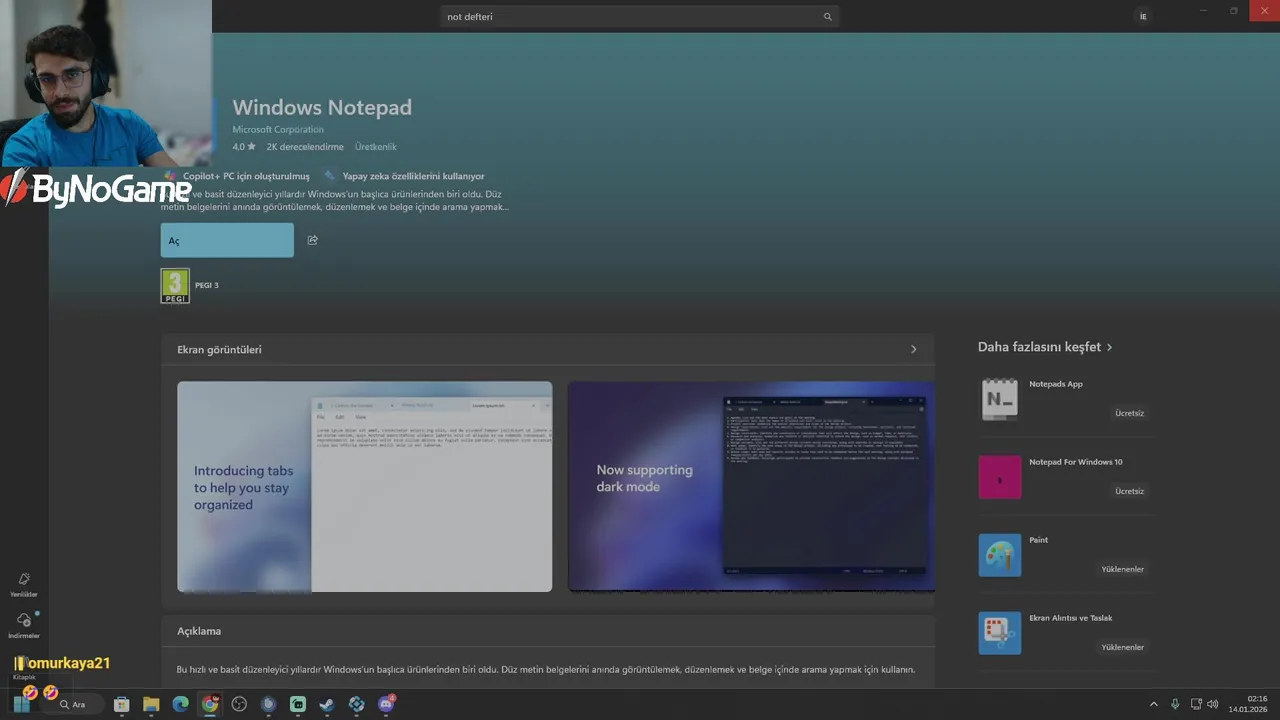
Task: Click the Windows Notepad title text
Action: coord(322,107)
